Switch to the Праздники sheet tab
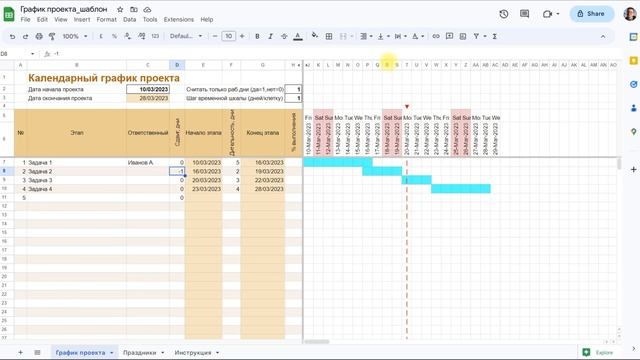Viewport: 640px width, 360px height. click(140, 352)
